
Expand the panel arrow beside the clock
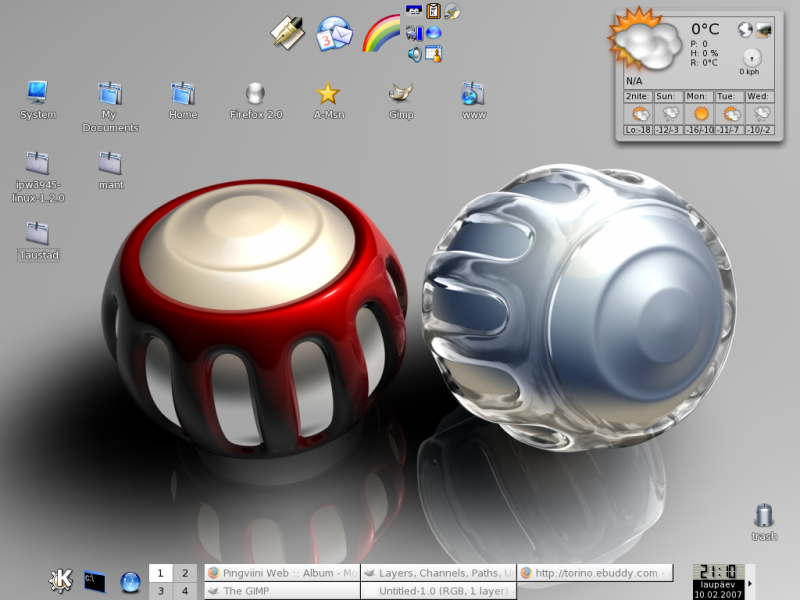pyautogui.click(x=750, y=582)
